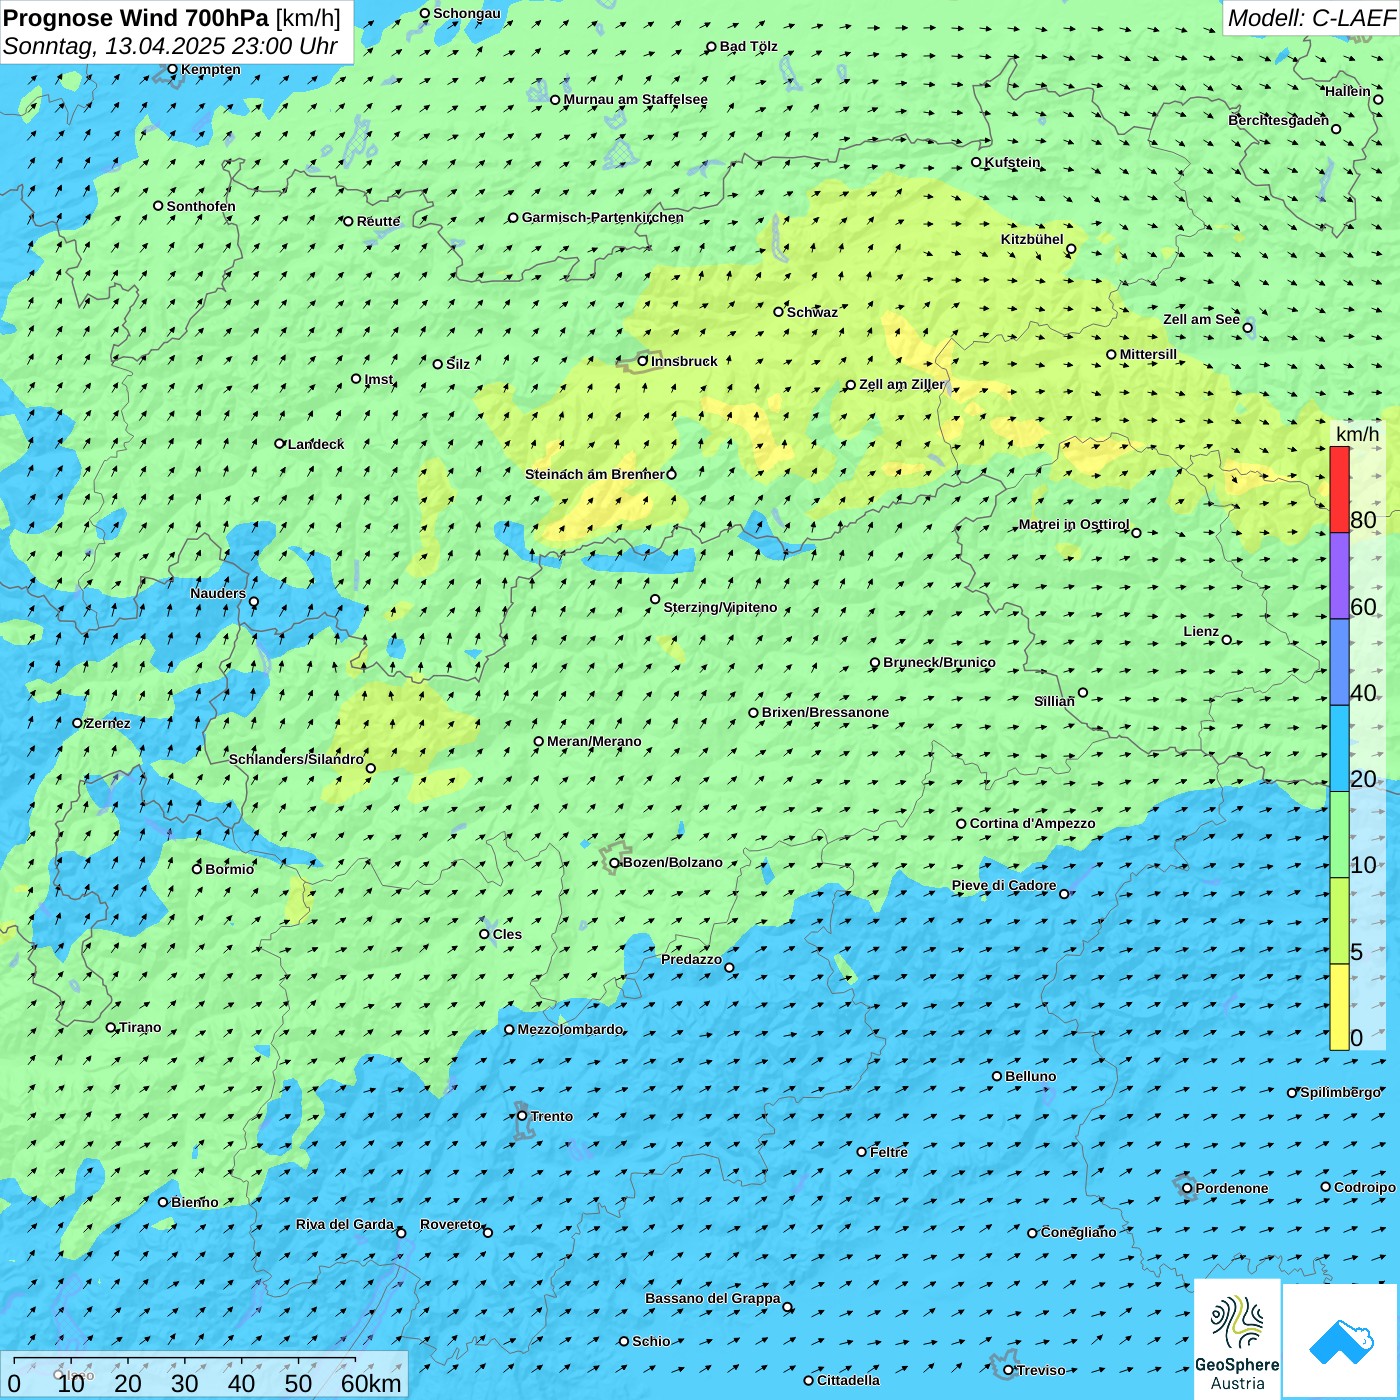Viewport: 1400px width, 1400px height.
Task: Click the 'Prognose Wind 700hPa' title
Action: [136, 18]
